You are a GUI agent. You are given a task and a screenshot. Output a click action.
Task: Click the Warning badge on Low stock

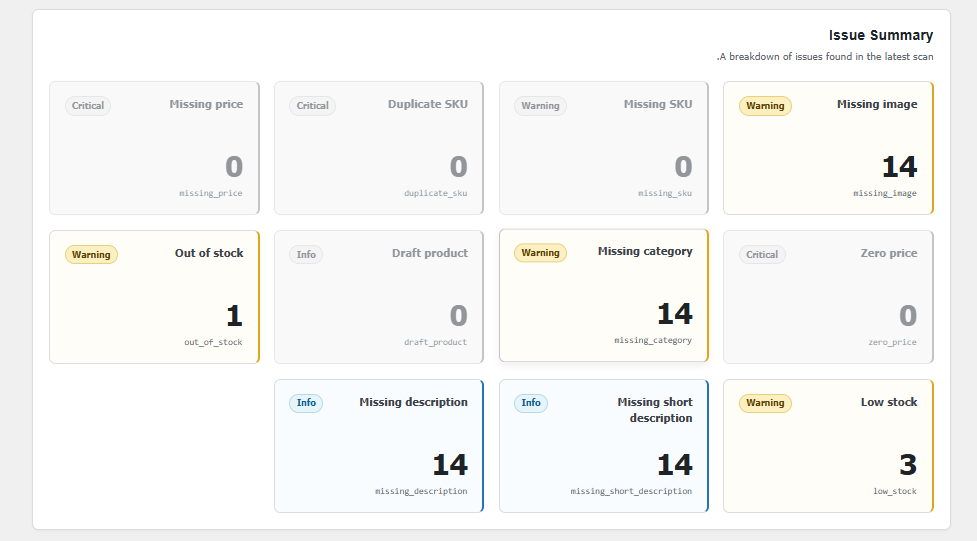pyautogui.click(x=765, y=403)
